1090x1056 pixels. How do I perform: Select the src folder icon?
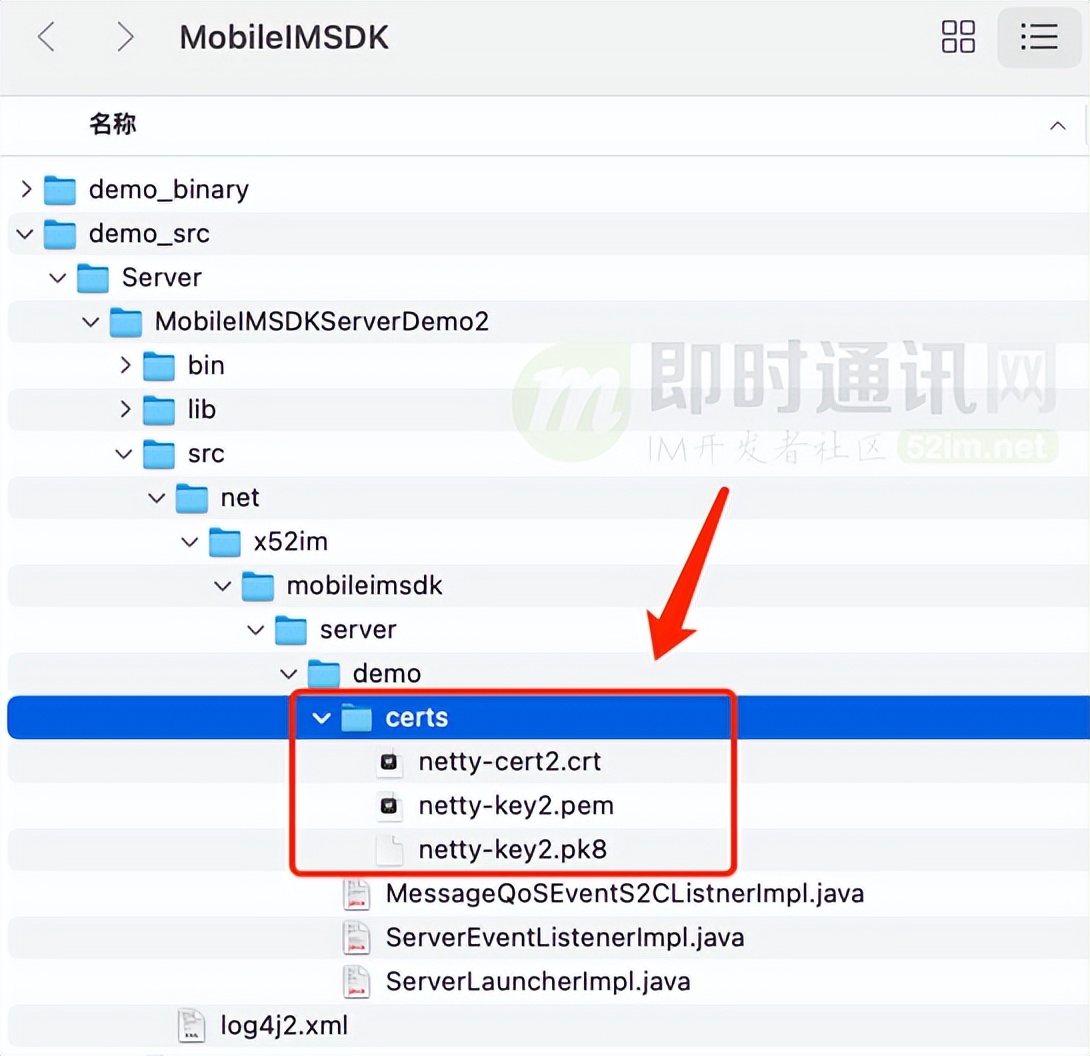coord(158,454)
